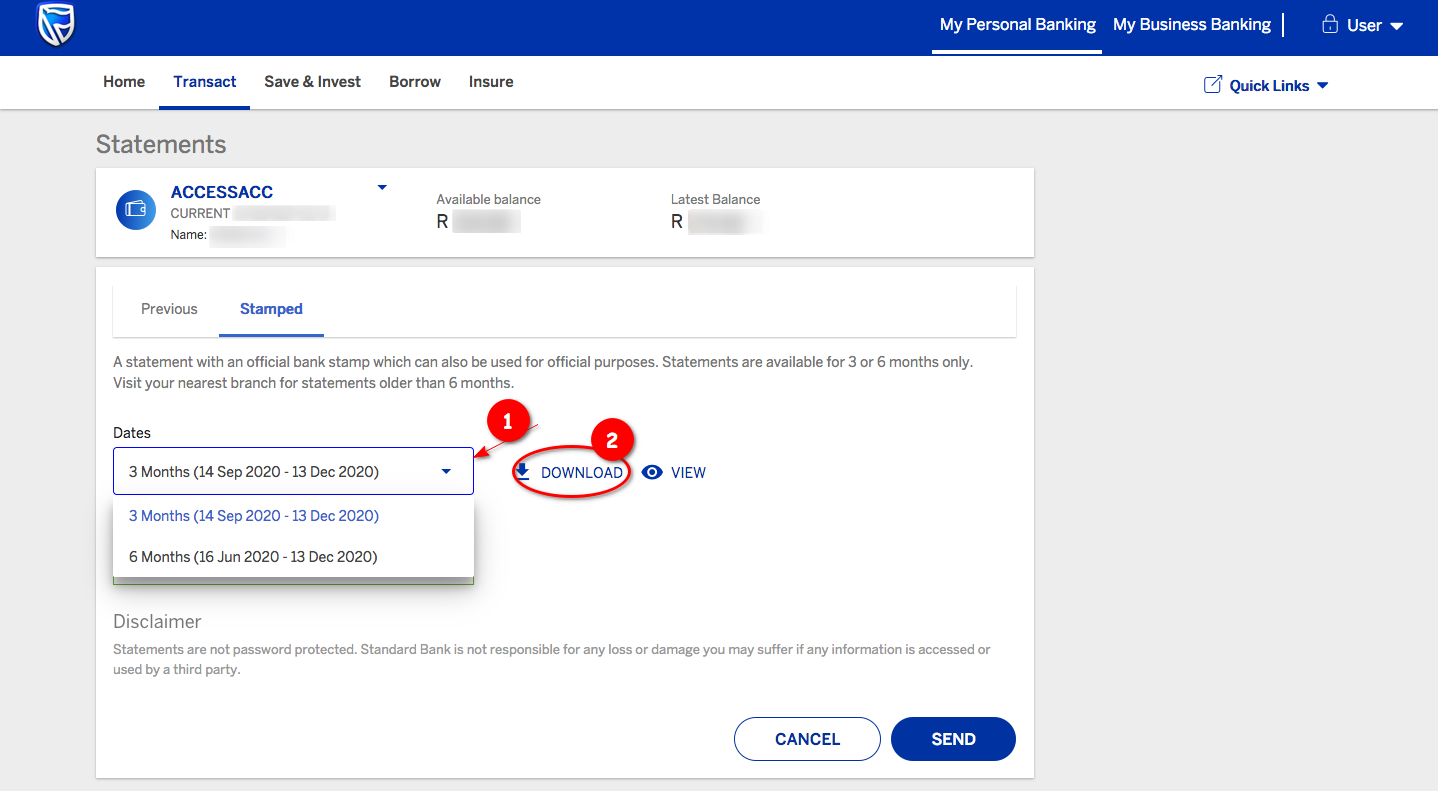Go to Save & Invest menu
Screen dimensions: 1438x791
tap(312, 82)
